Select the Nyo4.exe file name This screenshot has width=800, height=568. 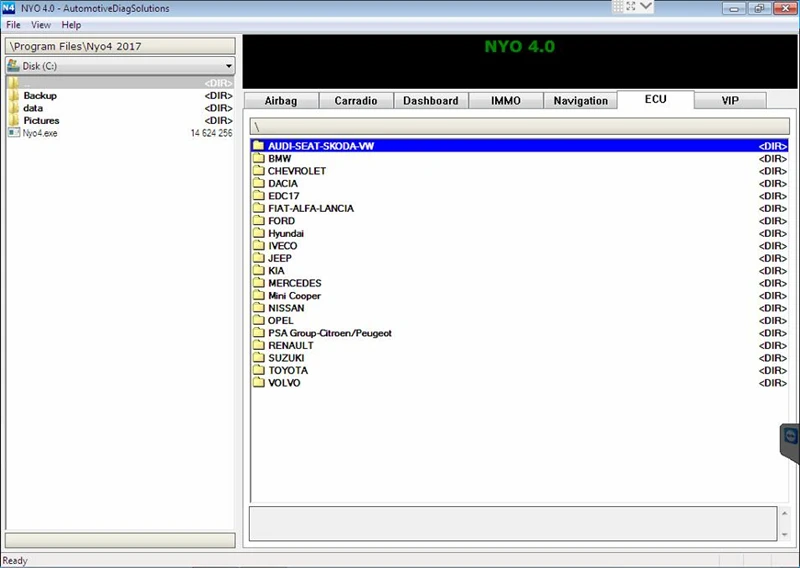coord(40,133)
